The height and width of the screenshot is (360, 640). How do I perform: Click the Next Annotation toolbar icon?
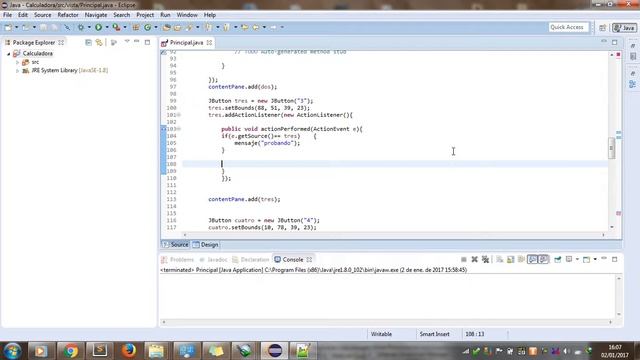pos(209,27)
